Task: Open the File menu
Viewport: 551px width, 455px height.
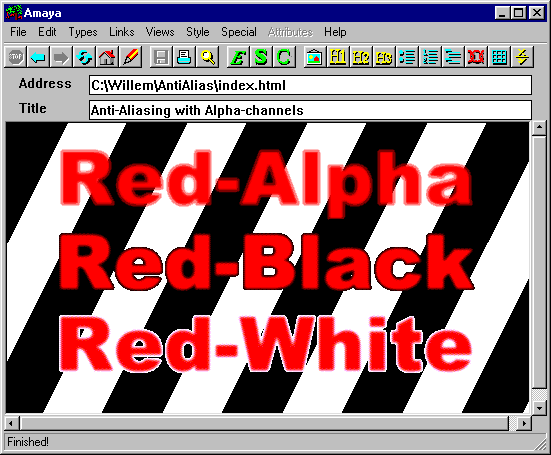Action: [x=18, y=32]
